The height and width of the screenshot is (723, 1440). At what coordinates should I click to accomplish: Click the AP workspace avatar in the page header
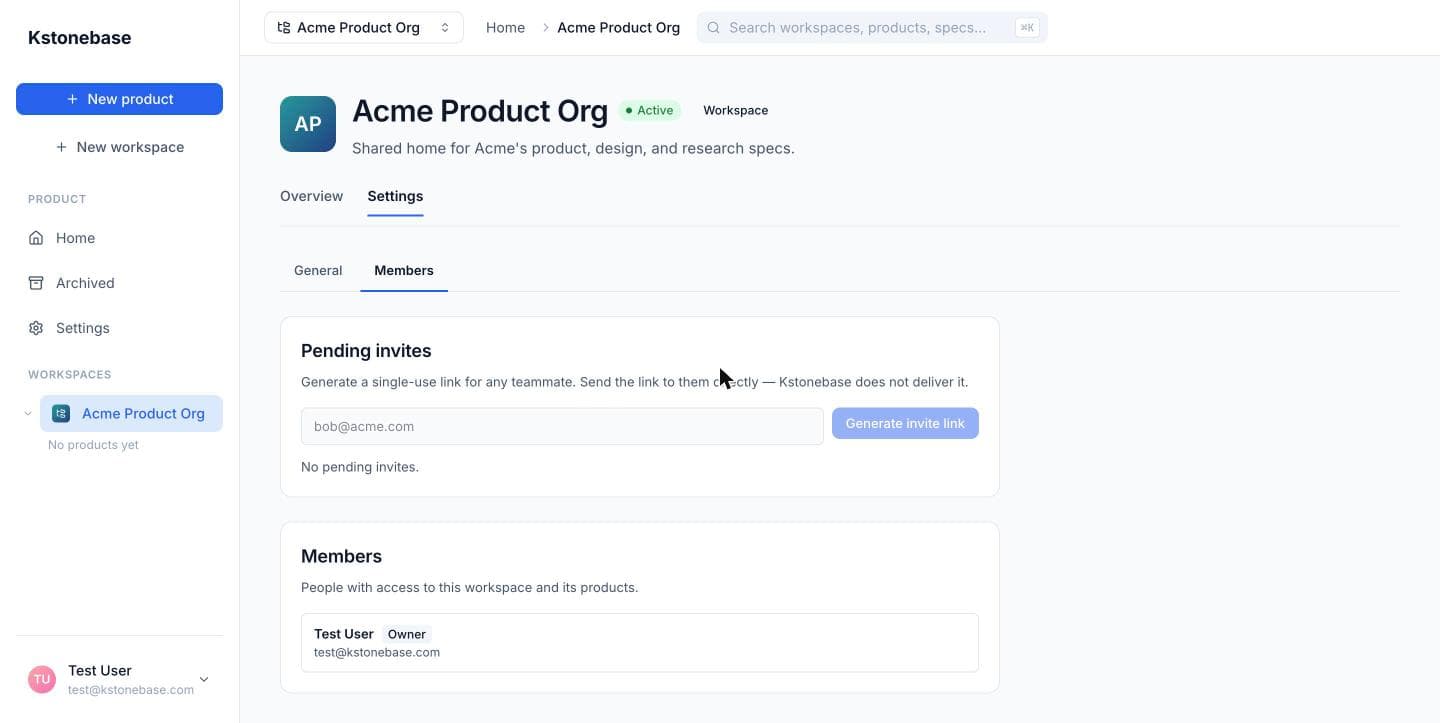coord(308,124)
